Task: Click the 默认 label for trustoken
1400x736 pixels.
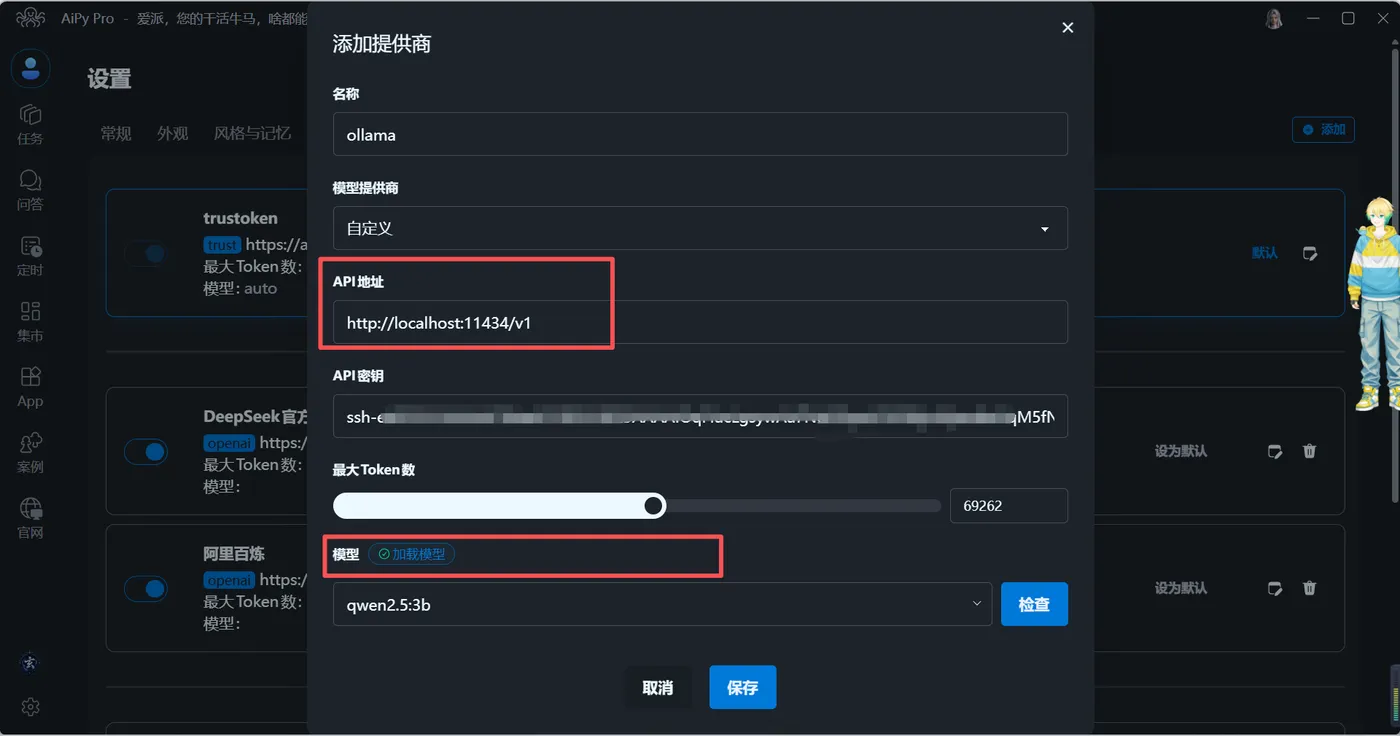Action: click(1265, 254)
